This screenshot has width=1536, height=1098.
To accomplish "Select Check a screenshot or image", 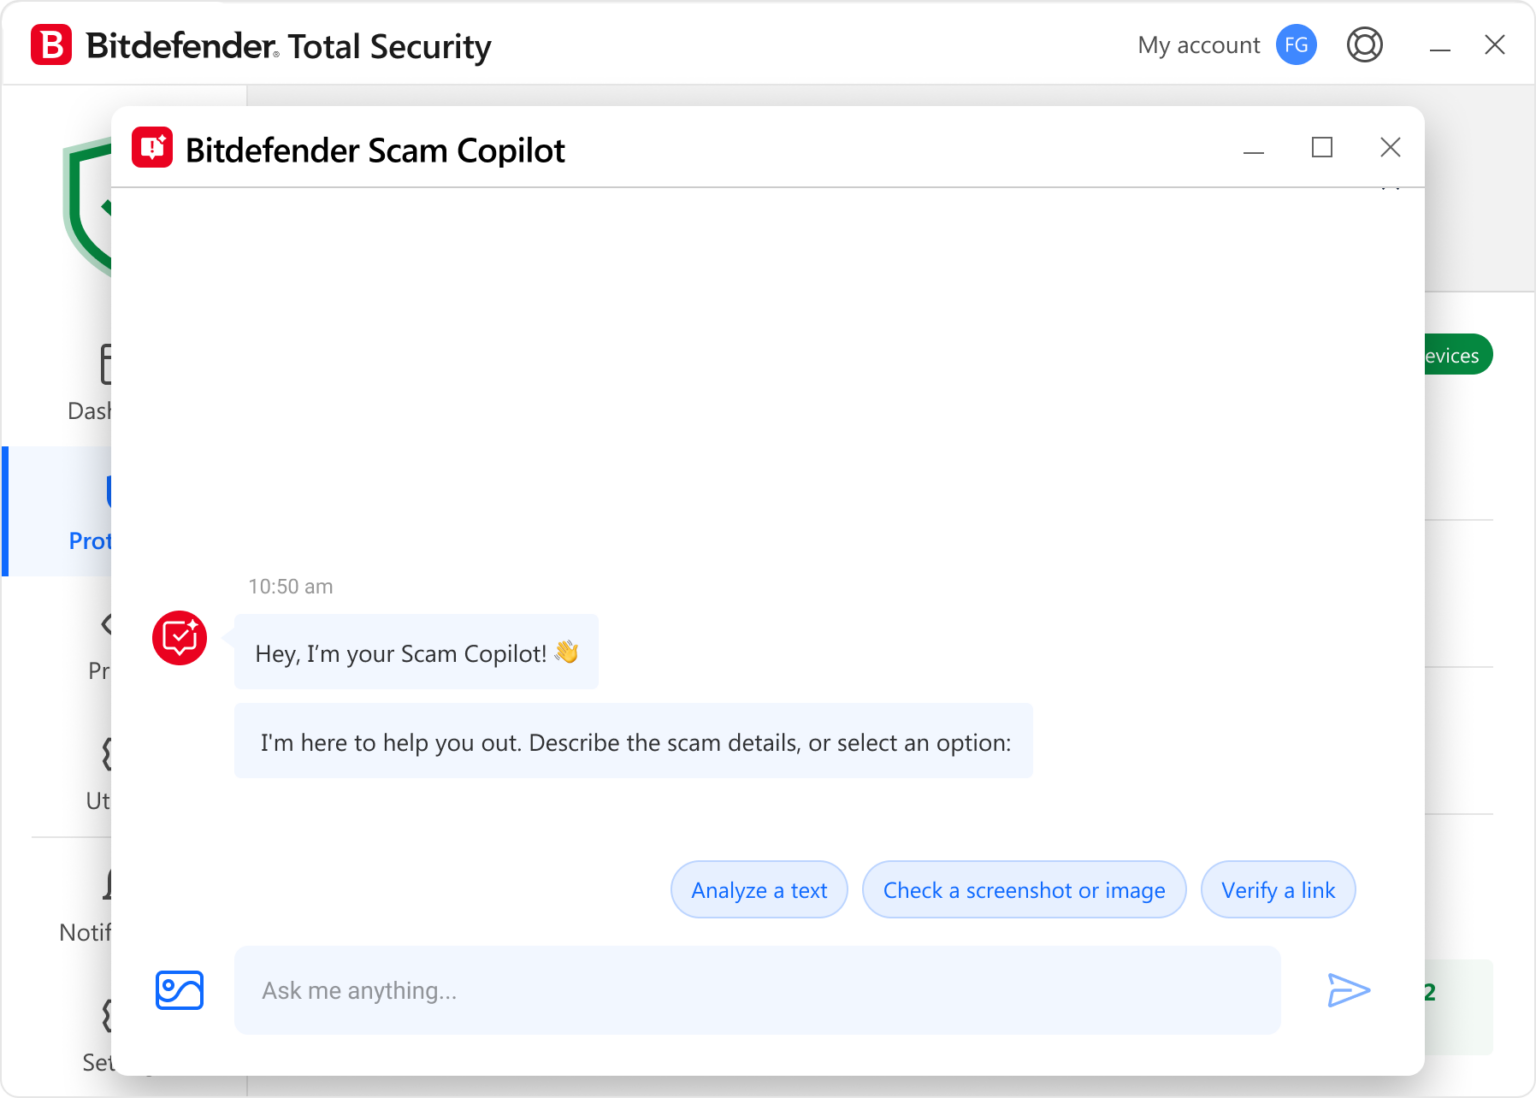I will 1024,889.
